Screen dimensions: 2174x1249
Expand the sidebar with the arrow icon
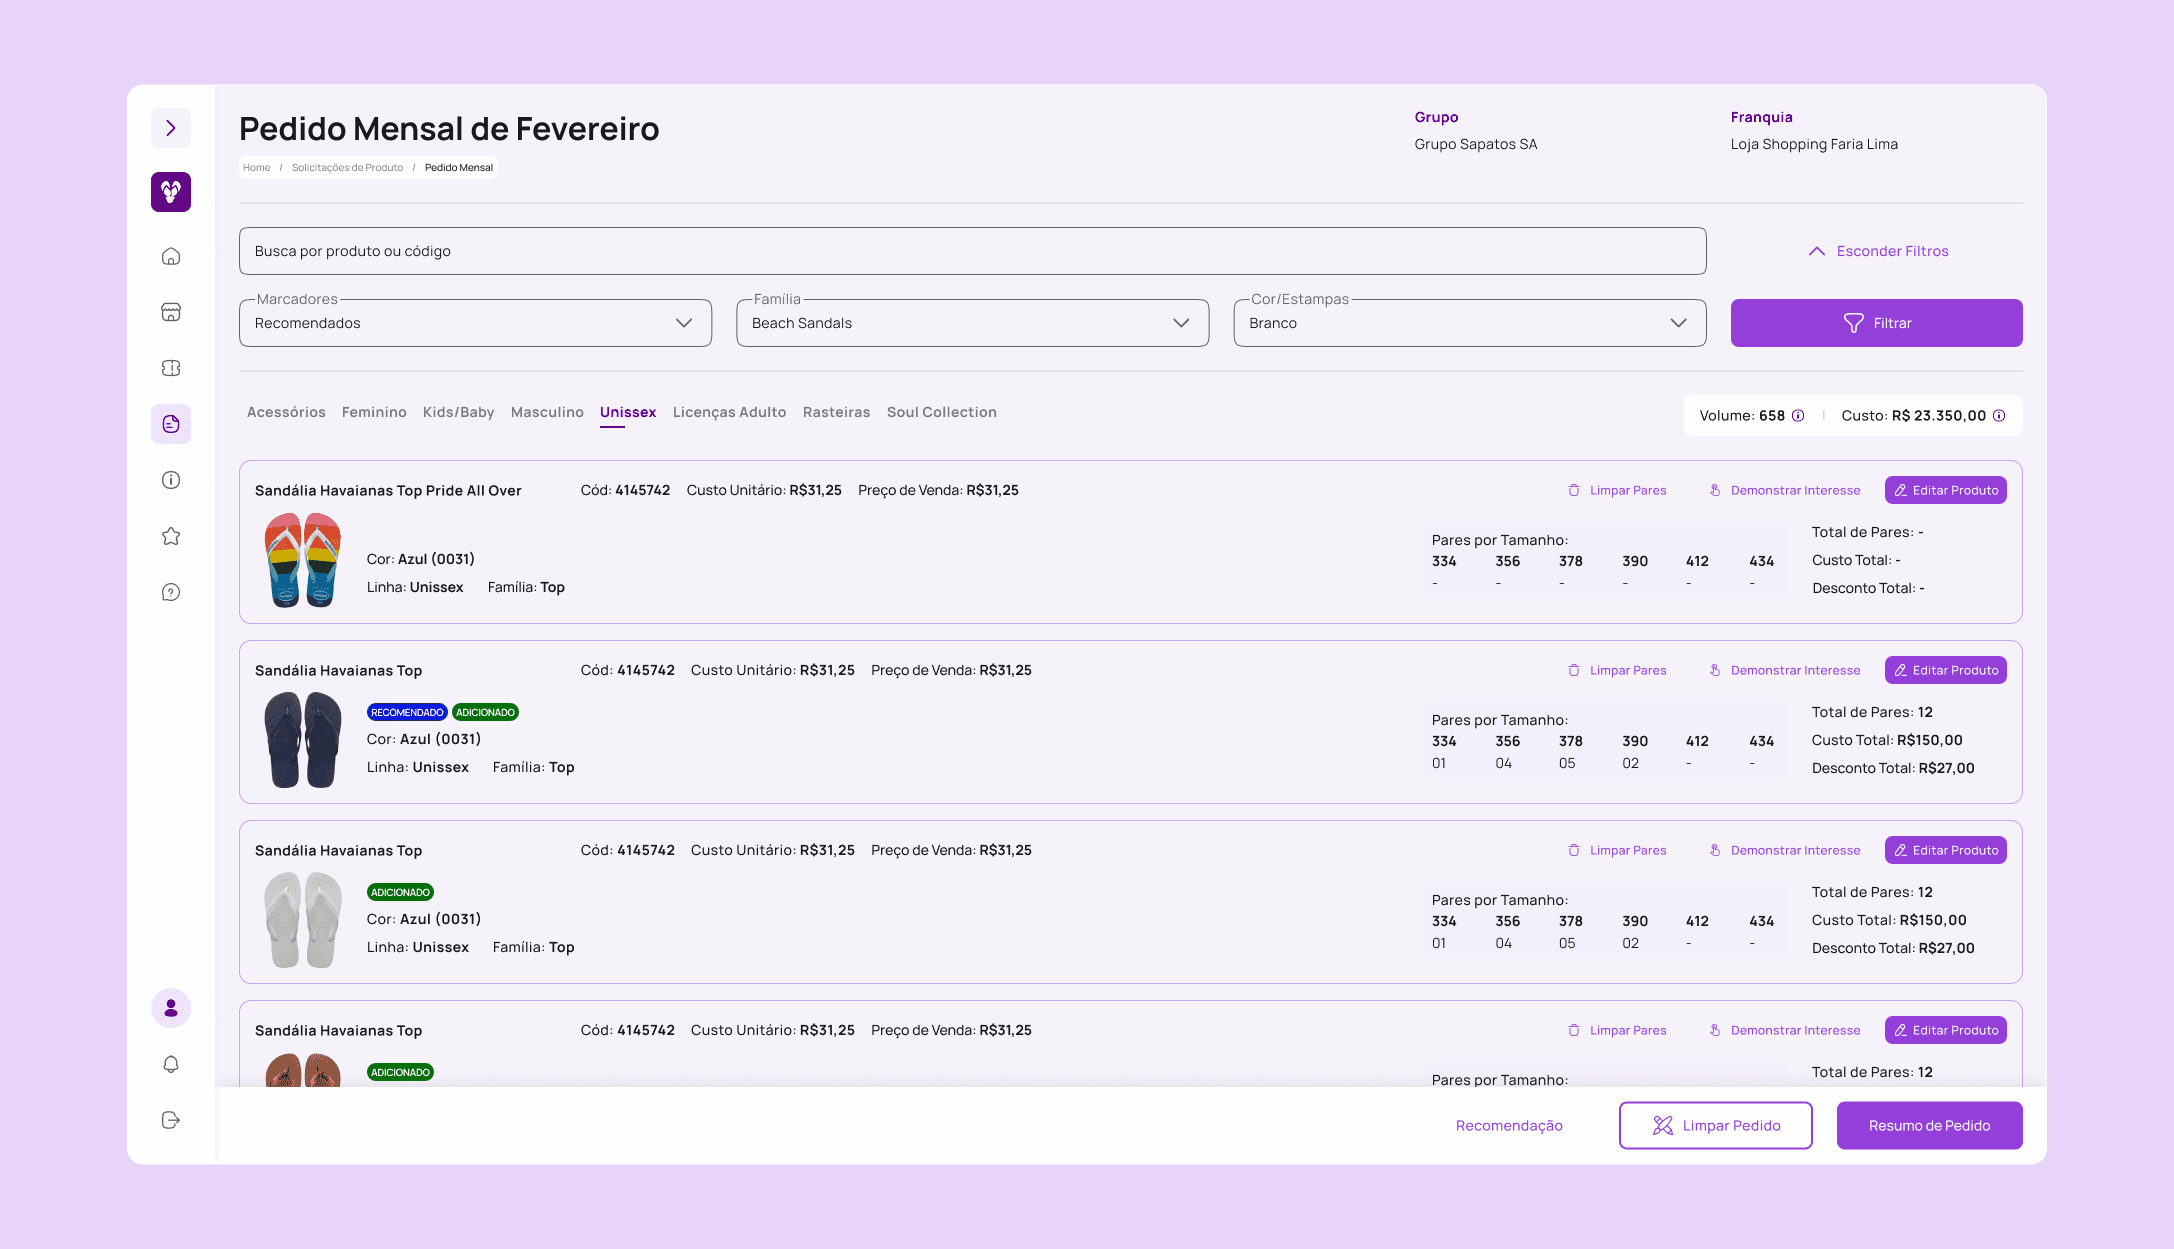click(171, 128)
